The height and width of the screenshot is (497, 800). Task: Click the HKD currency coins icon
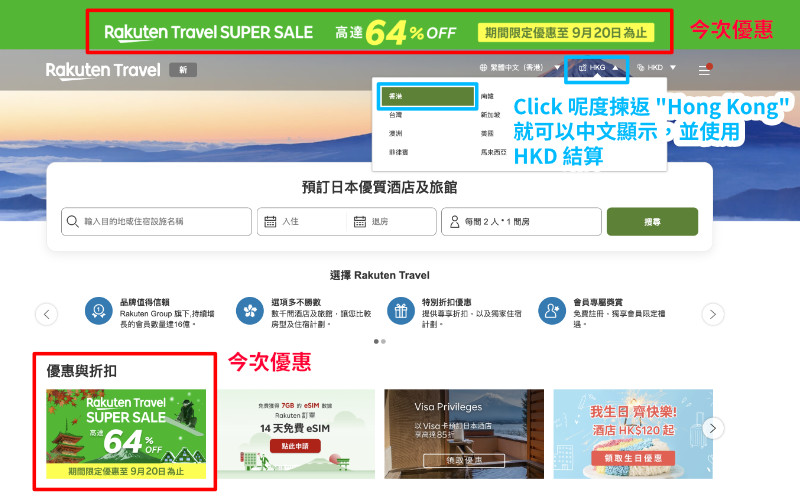coord(641,67)
